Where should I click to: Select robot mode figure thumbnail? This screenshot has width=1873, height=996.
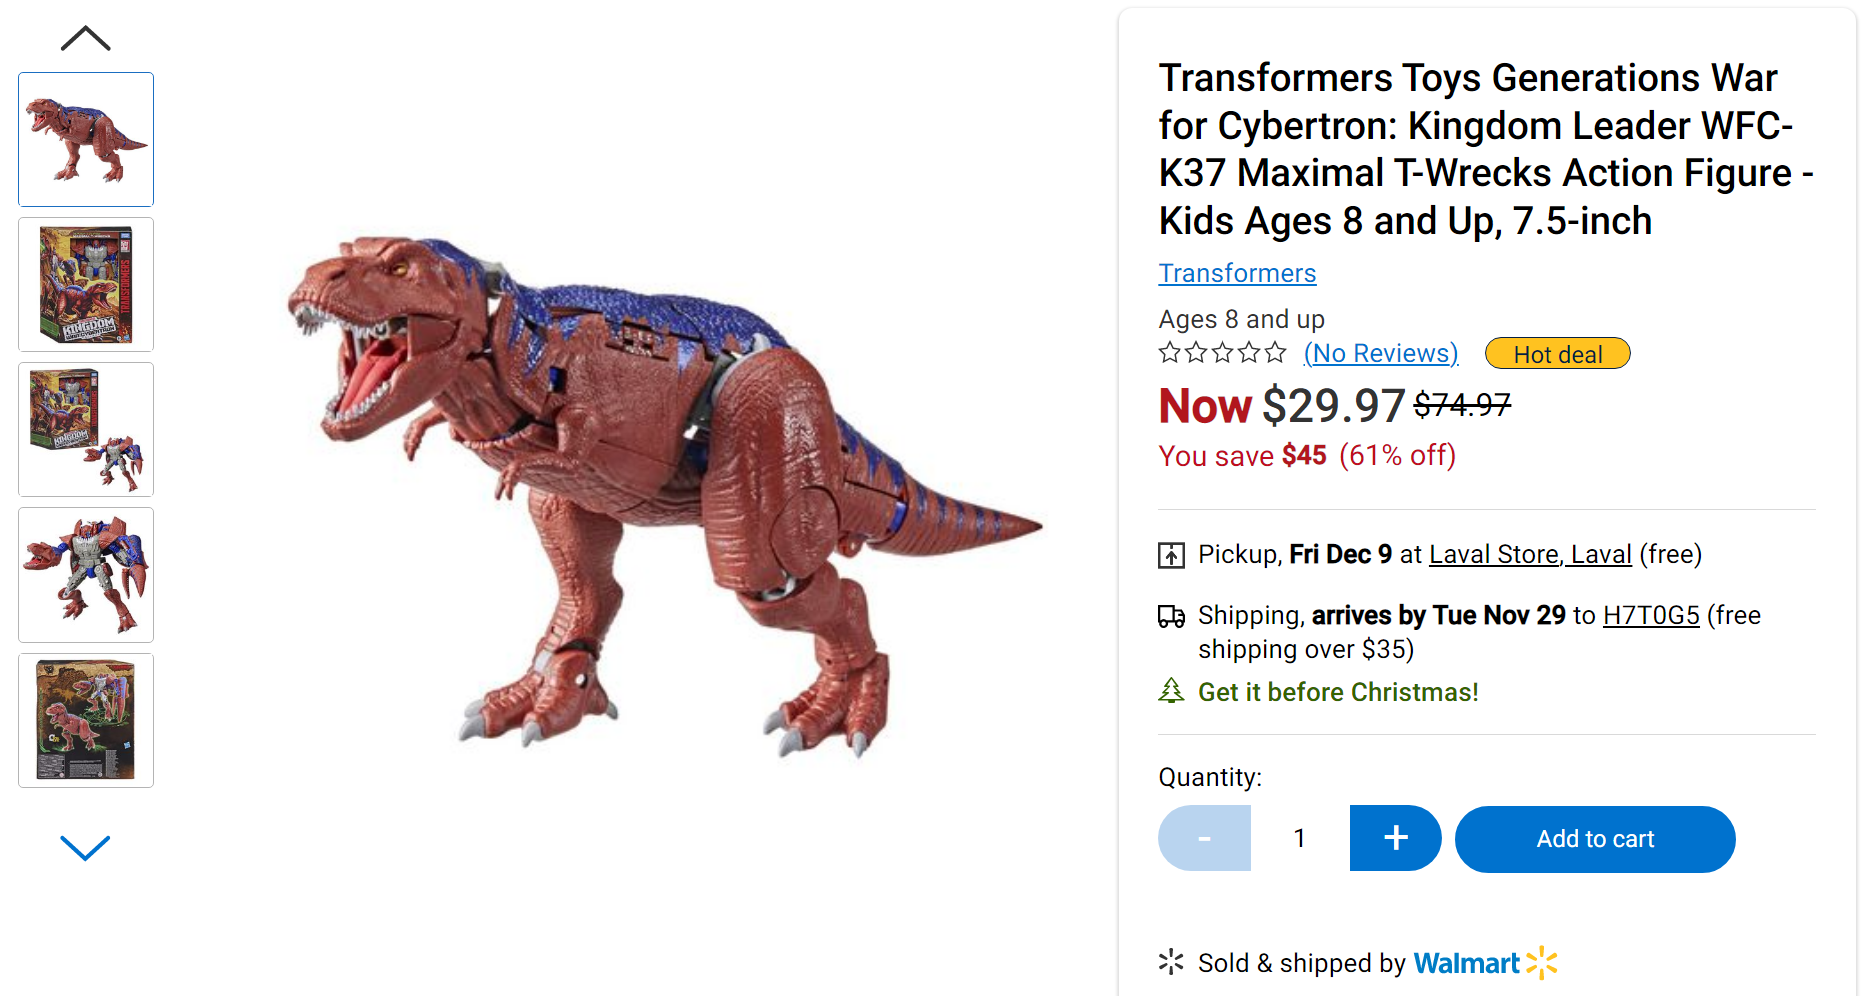86,574
